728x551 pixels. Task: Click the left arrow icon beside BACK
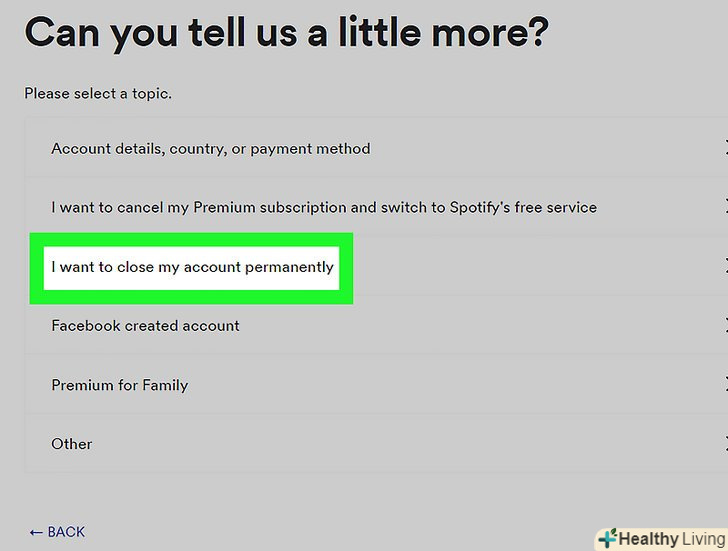click(36, 532)
